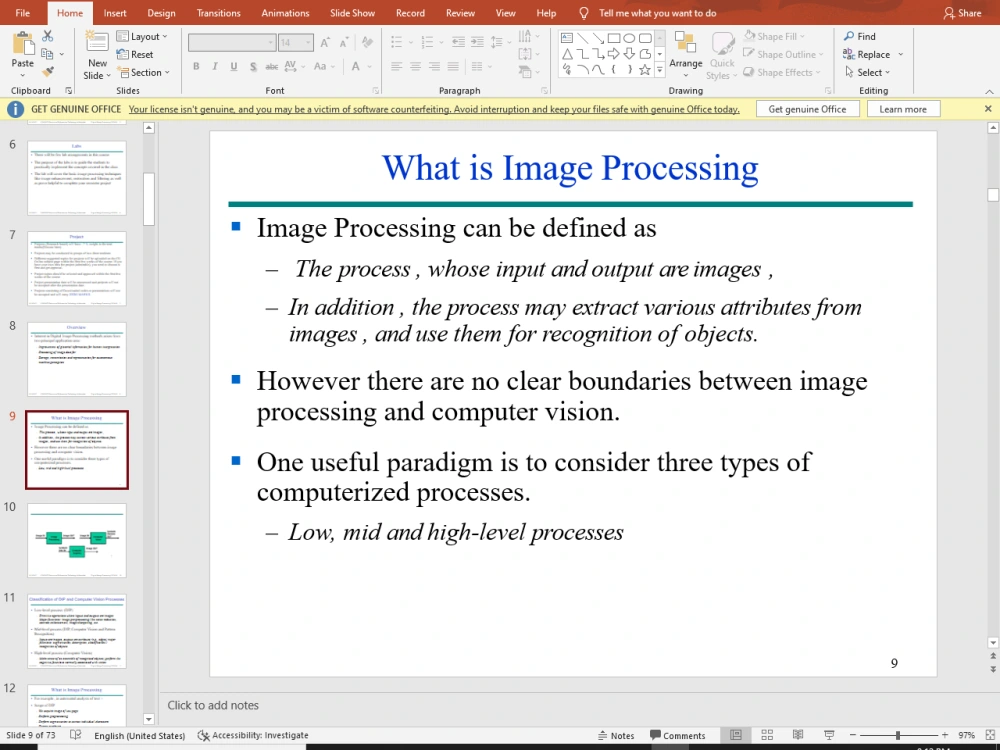Switch to the Review tab
Viewport: 1000px width, 750px height.
pyautogui.click(x=460, y=13)
